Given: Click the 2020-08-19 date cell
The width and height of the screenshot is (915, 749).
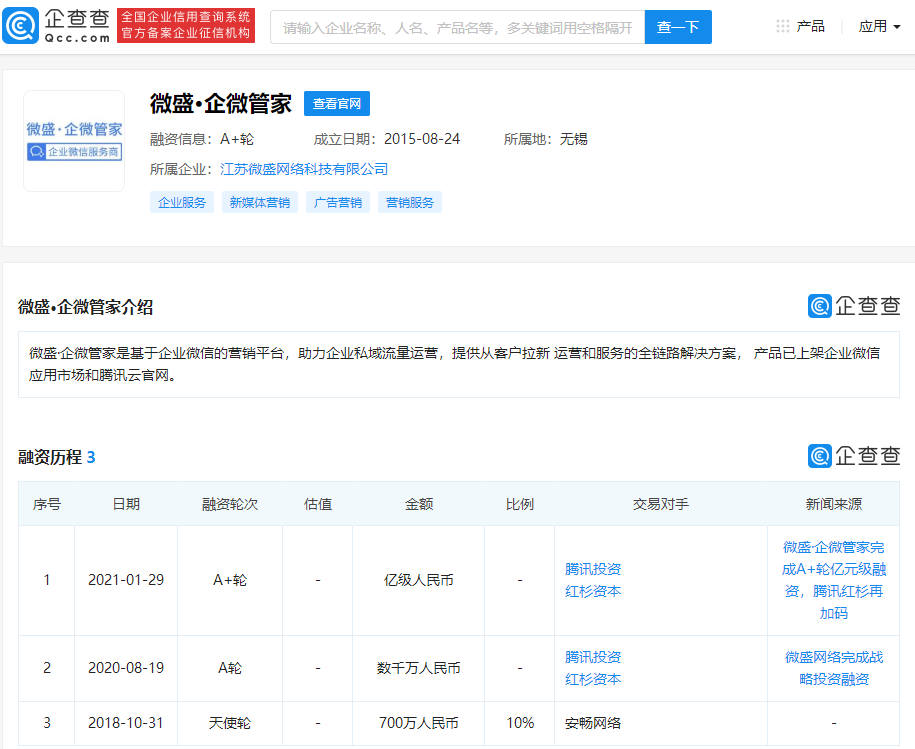Looking at the screenshot, I should [x=126, y=668].
